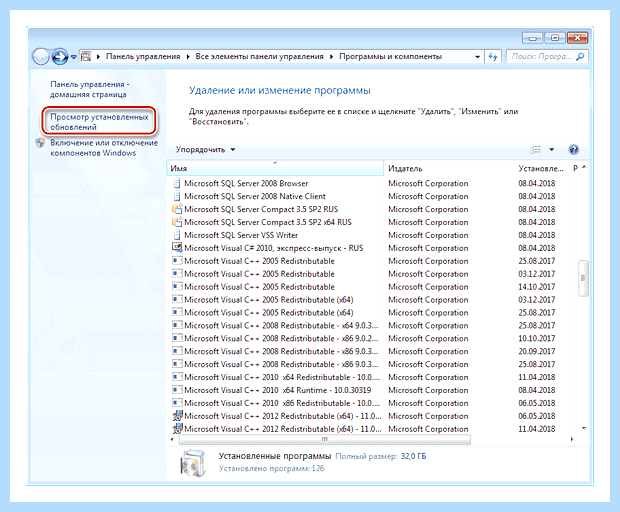Viewport: 620px width, 512px height.
Task: Click horizontal scroll left arrow
Action: coord(172,440)
